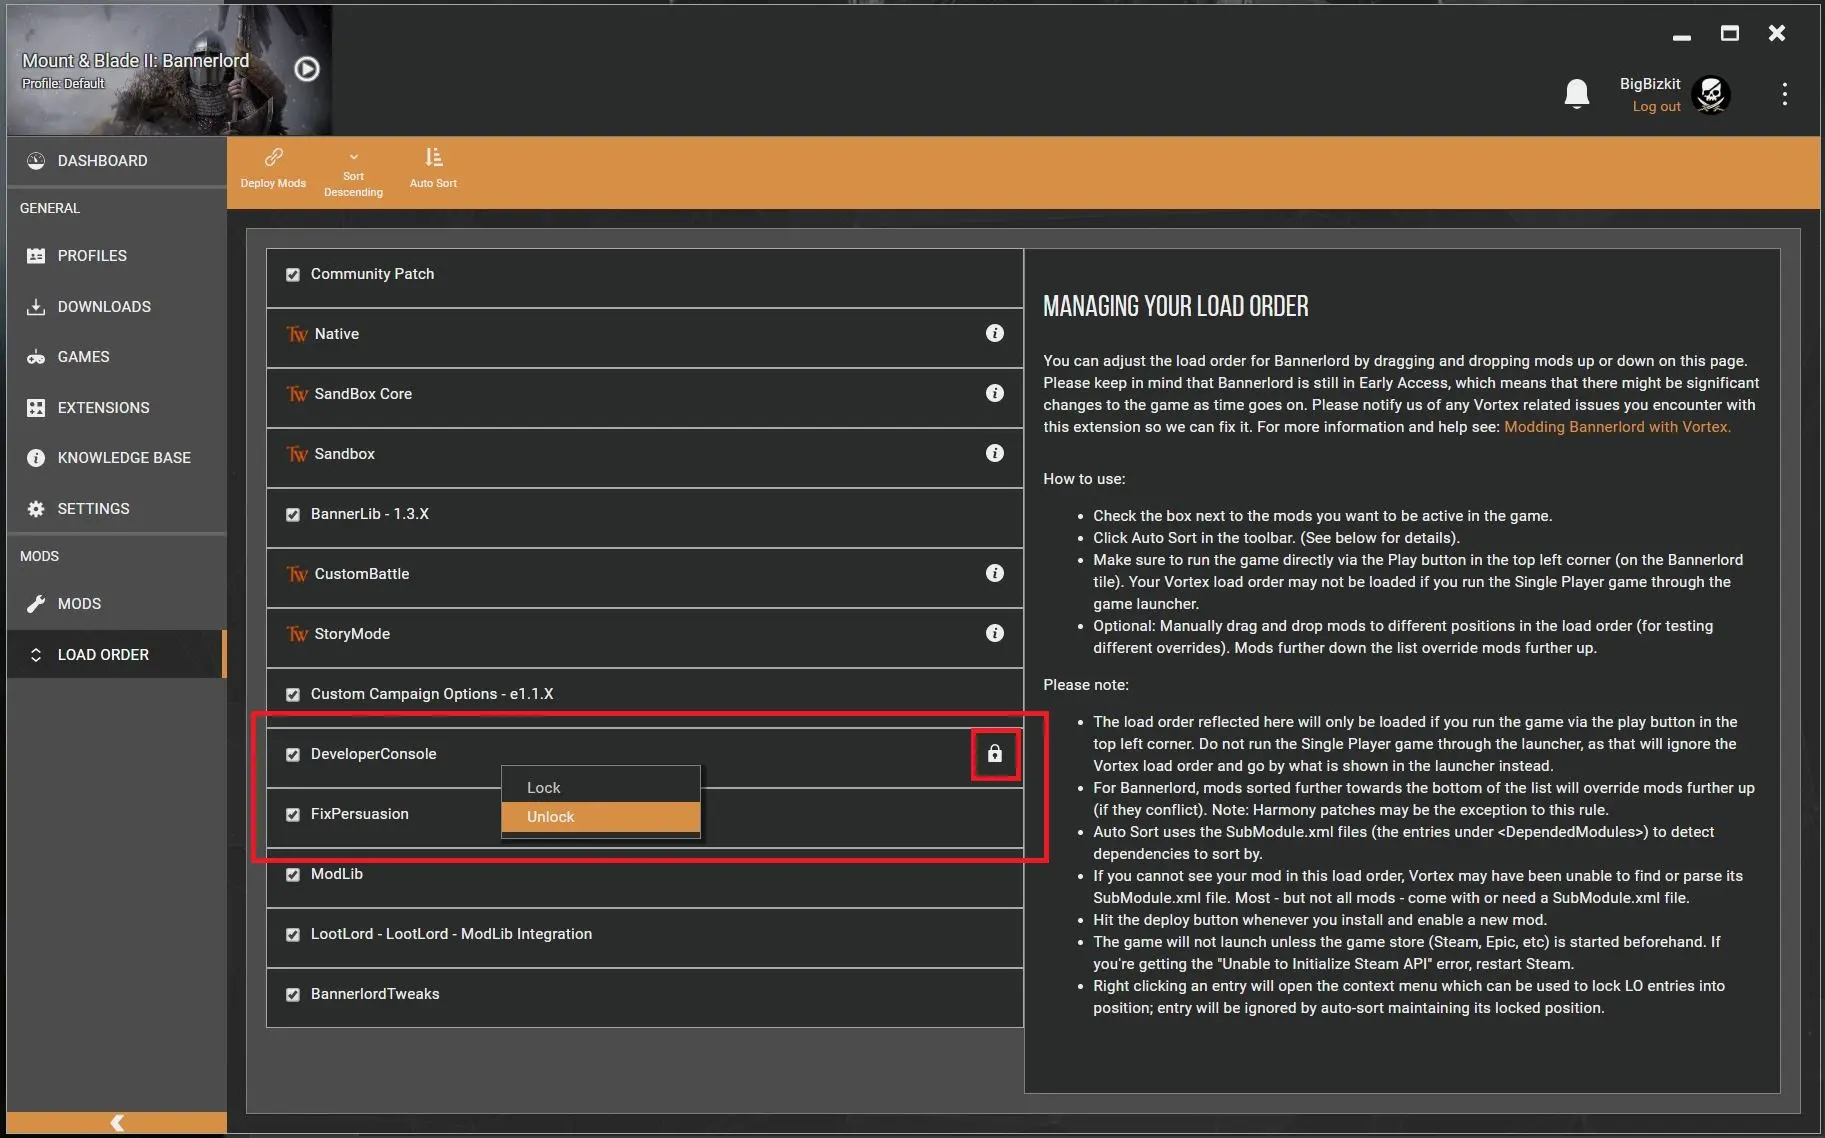The image size is (1825, 1138).
Task: Toggle the ModLib checkbox
Action: [293, 874]
